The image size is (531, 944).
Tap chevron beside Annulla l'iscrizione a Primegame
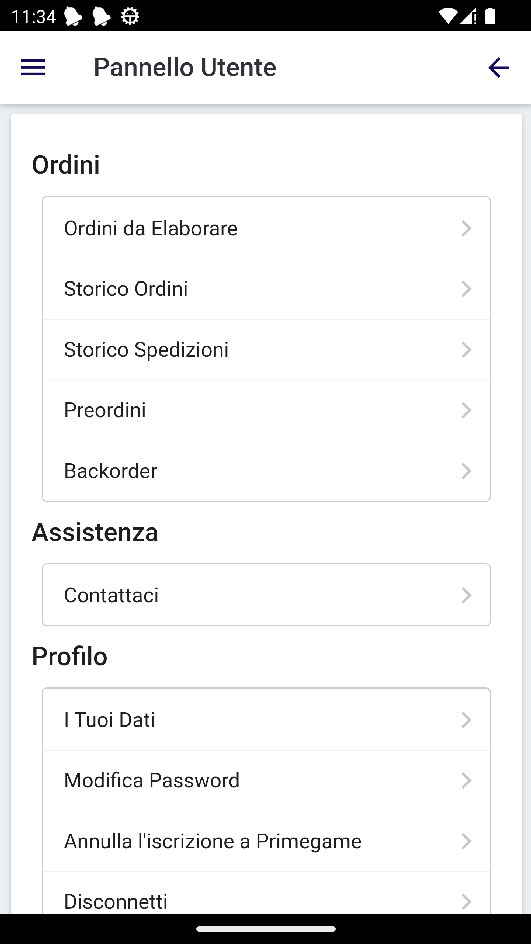pyautogui.click(x=466, y=841)
